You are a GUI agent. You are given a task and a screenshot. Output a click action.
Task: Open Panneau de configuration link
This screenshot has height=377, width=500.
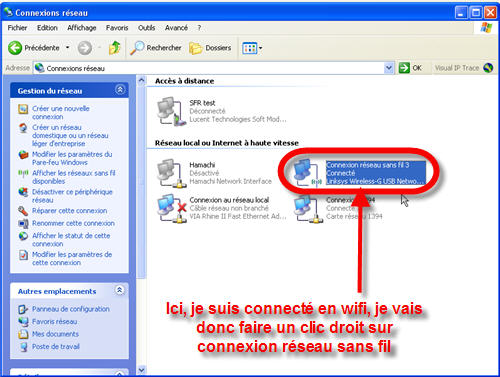(x=71, y=309)
